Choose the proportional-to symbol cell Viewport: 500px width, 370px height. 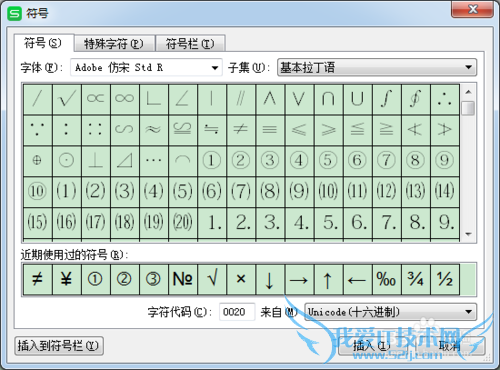pyautogui.click(x=96, y=99)
